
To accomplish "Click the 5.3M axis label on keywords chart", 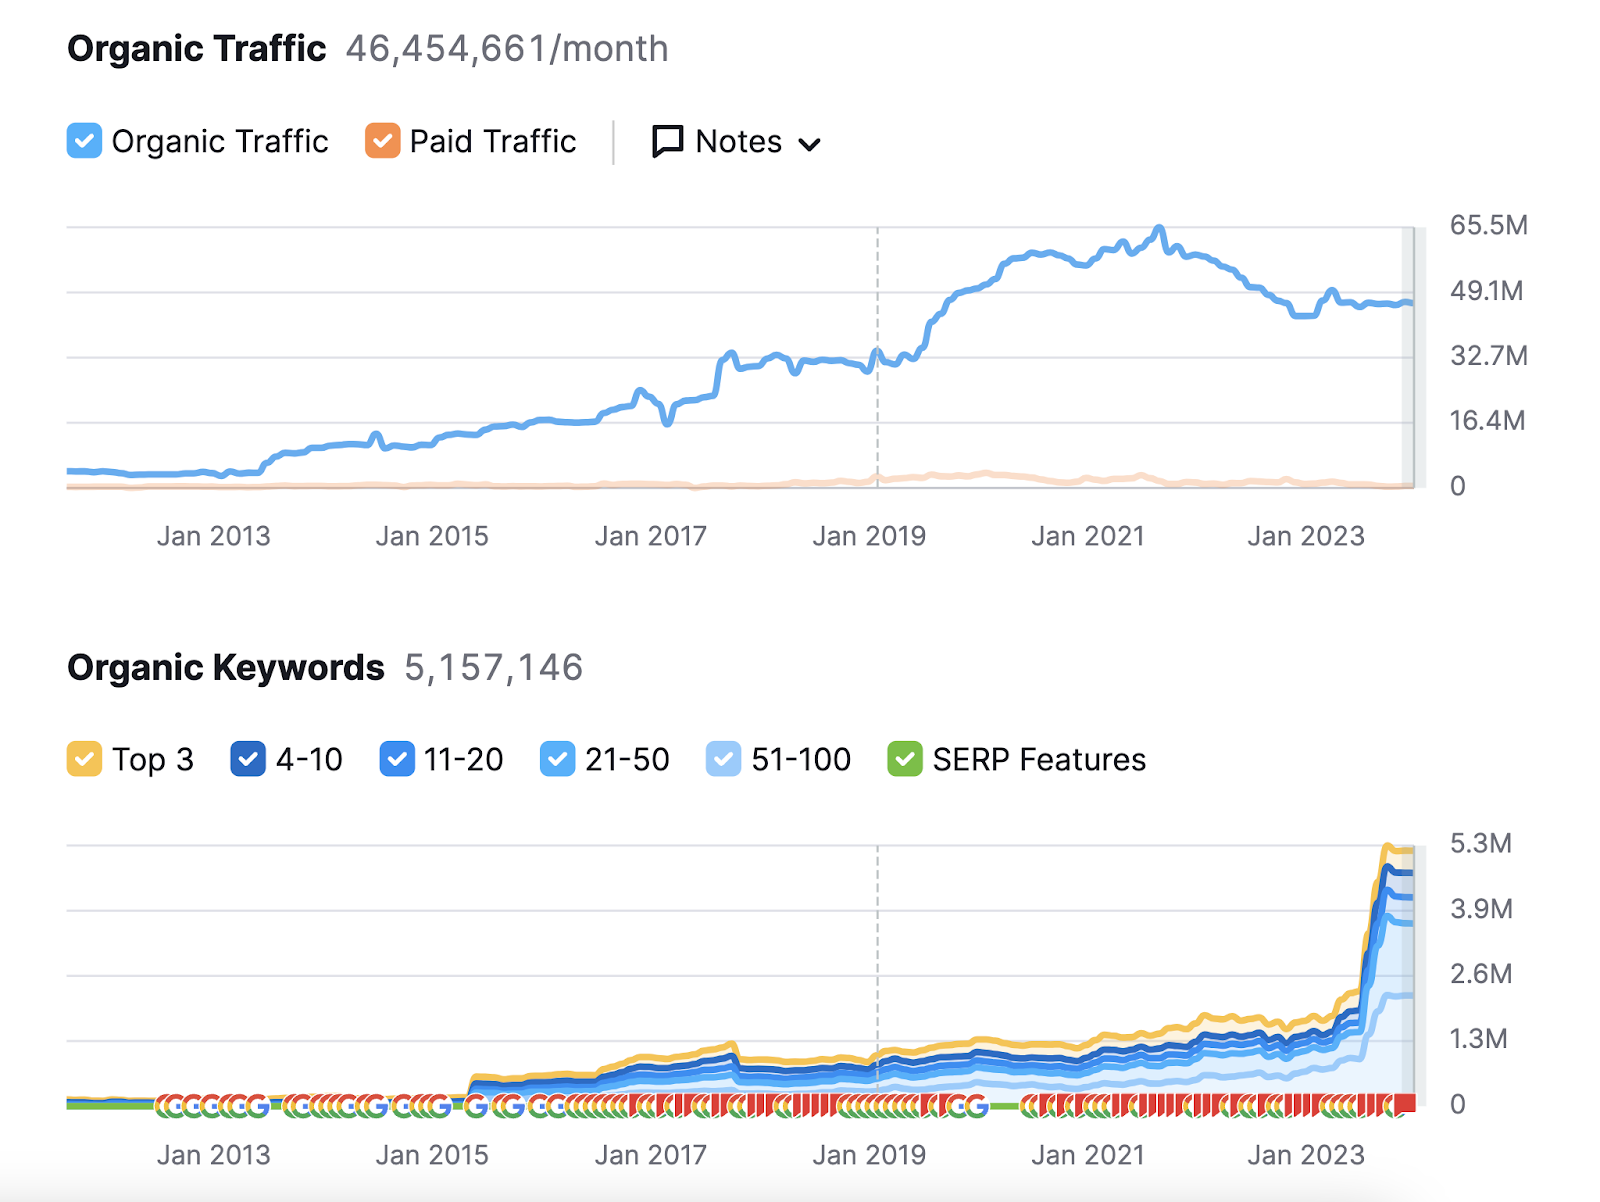I will pos(1481,843).
